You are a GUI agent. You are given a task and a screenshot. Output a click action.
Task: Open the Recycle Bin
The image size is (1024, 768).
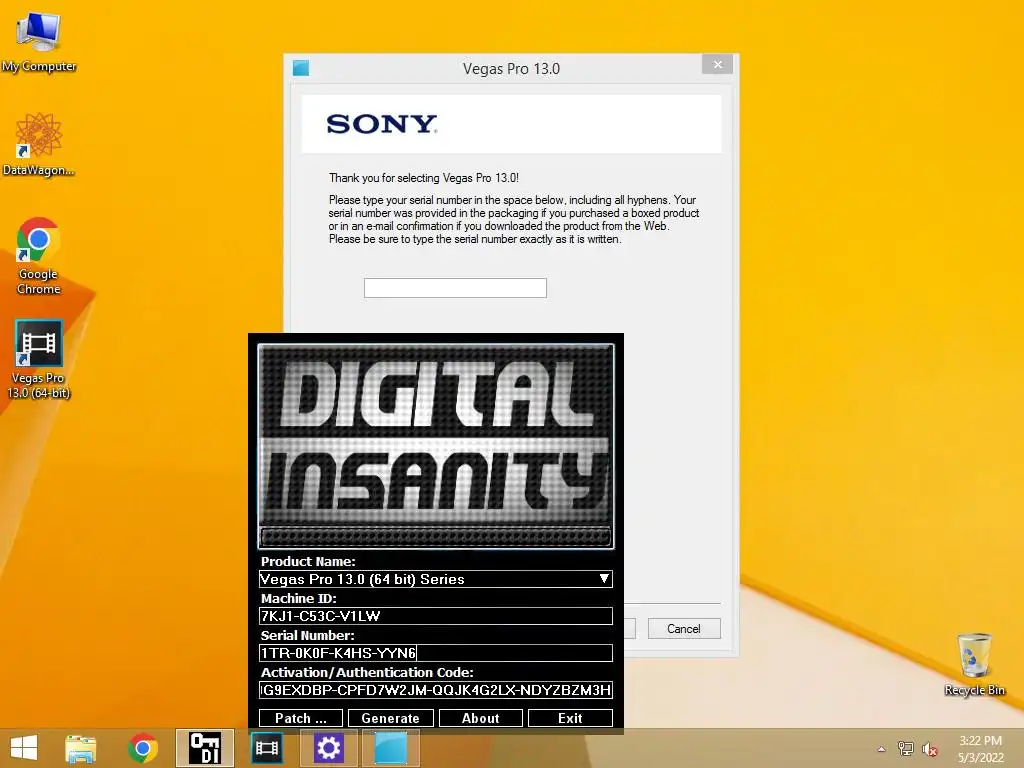click(x=974, y=664)
